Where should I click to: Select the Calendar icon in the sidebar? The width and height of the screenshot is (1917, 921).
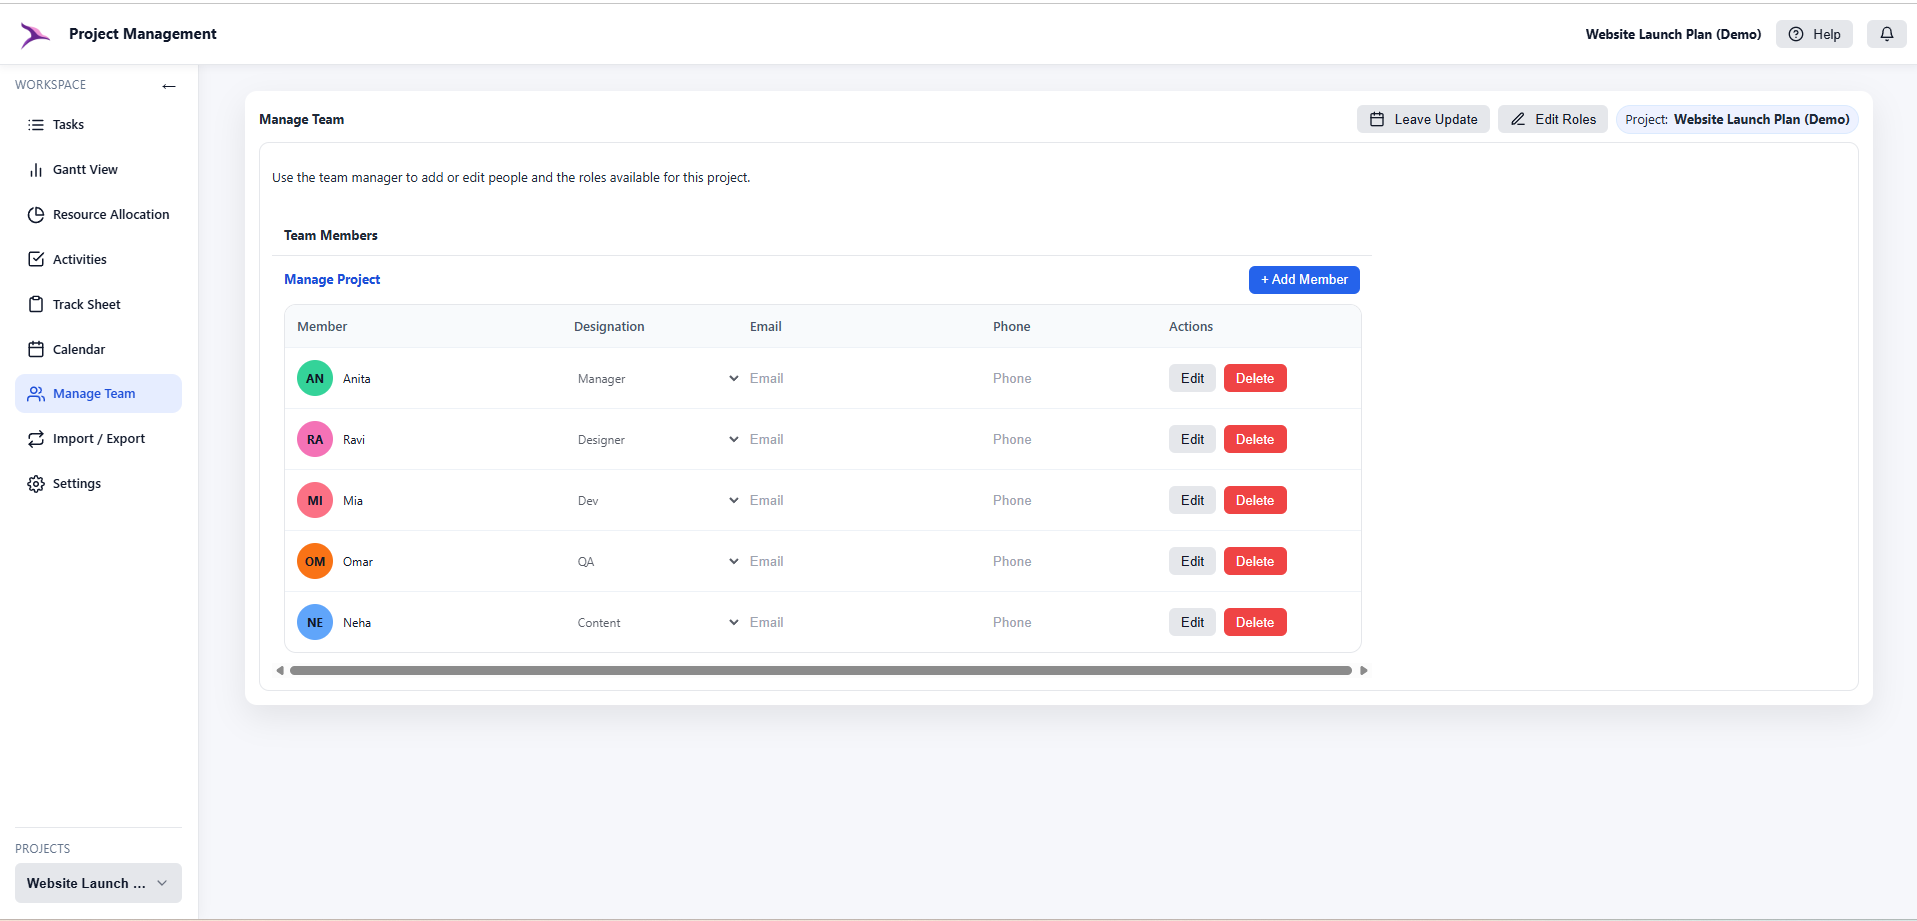(x=35, y=349)
